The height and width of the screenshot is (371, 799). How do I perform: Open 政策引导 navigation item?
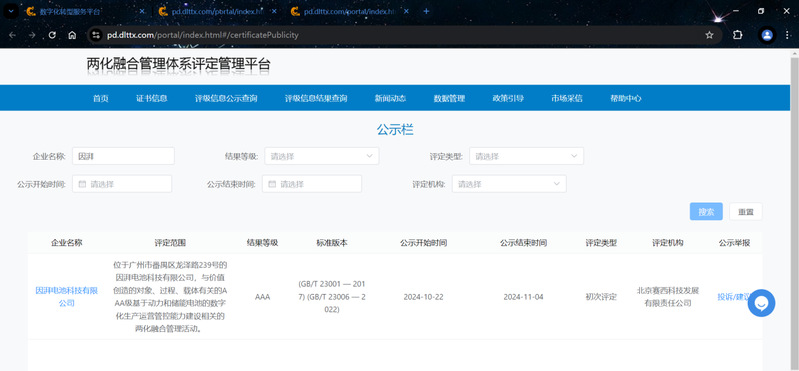coord(508,98)
